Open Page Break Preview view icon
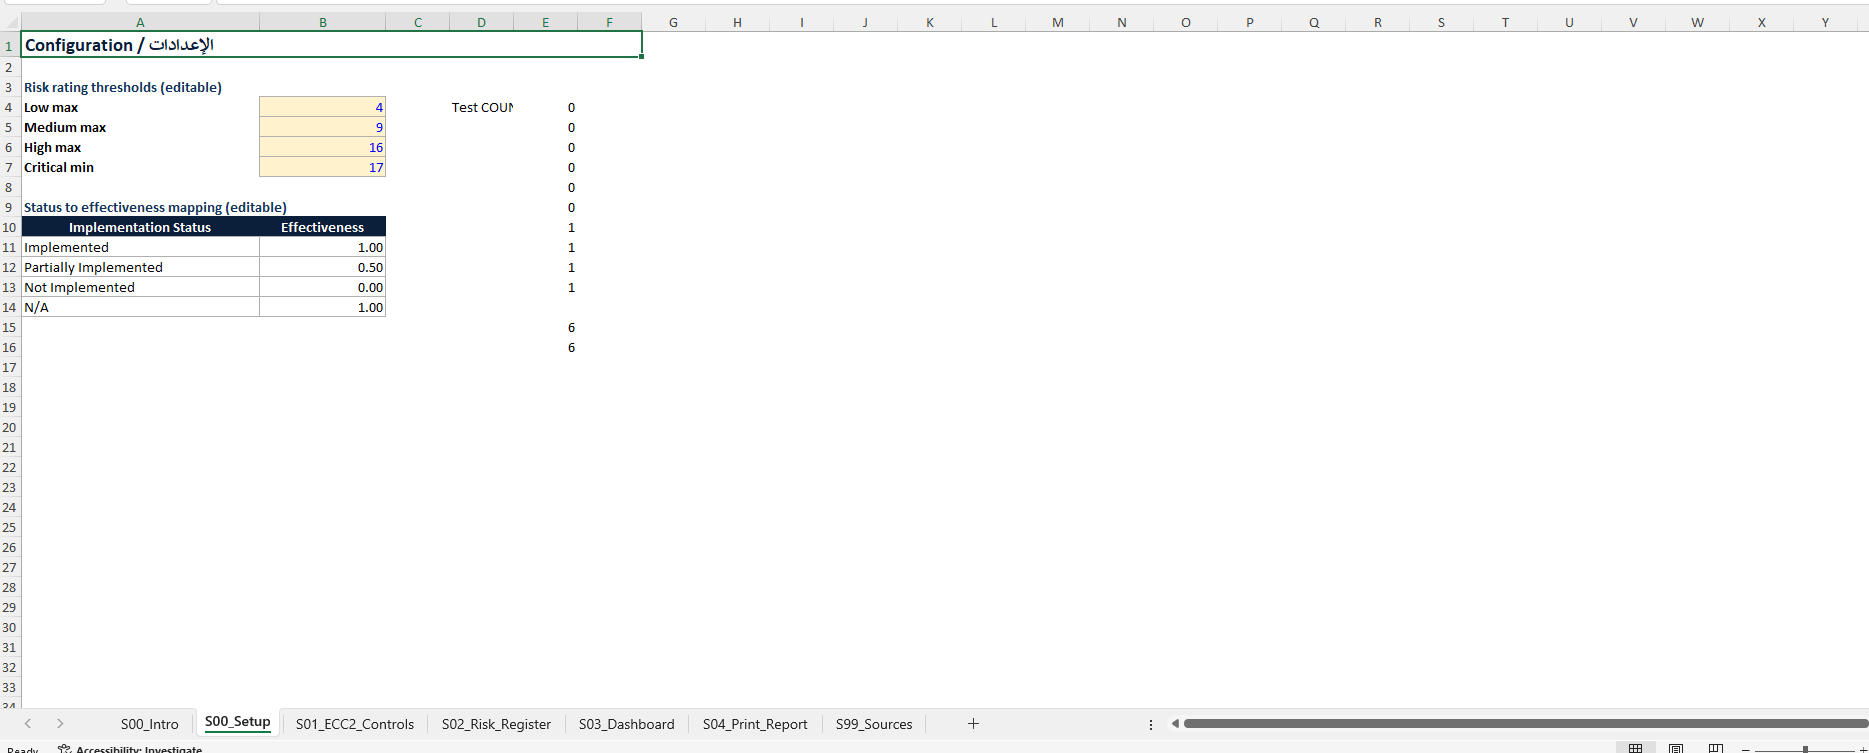The image size is (1869, 753). point(1715,748)
